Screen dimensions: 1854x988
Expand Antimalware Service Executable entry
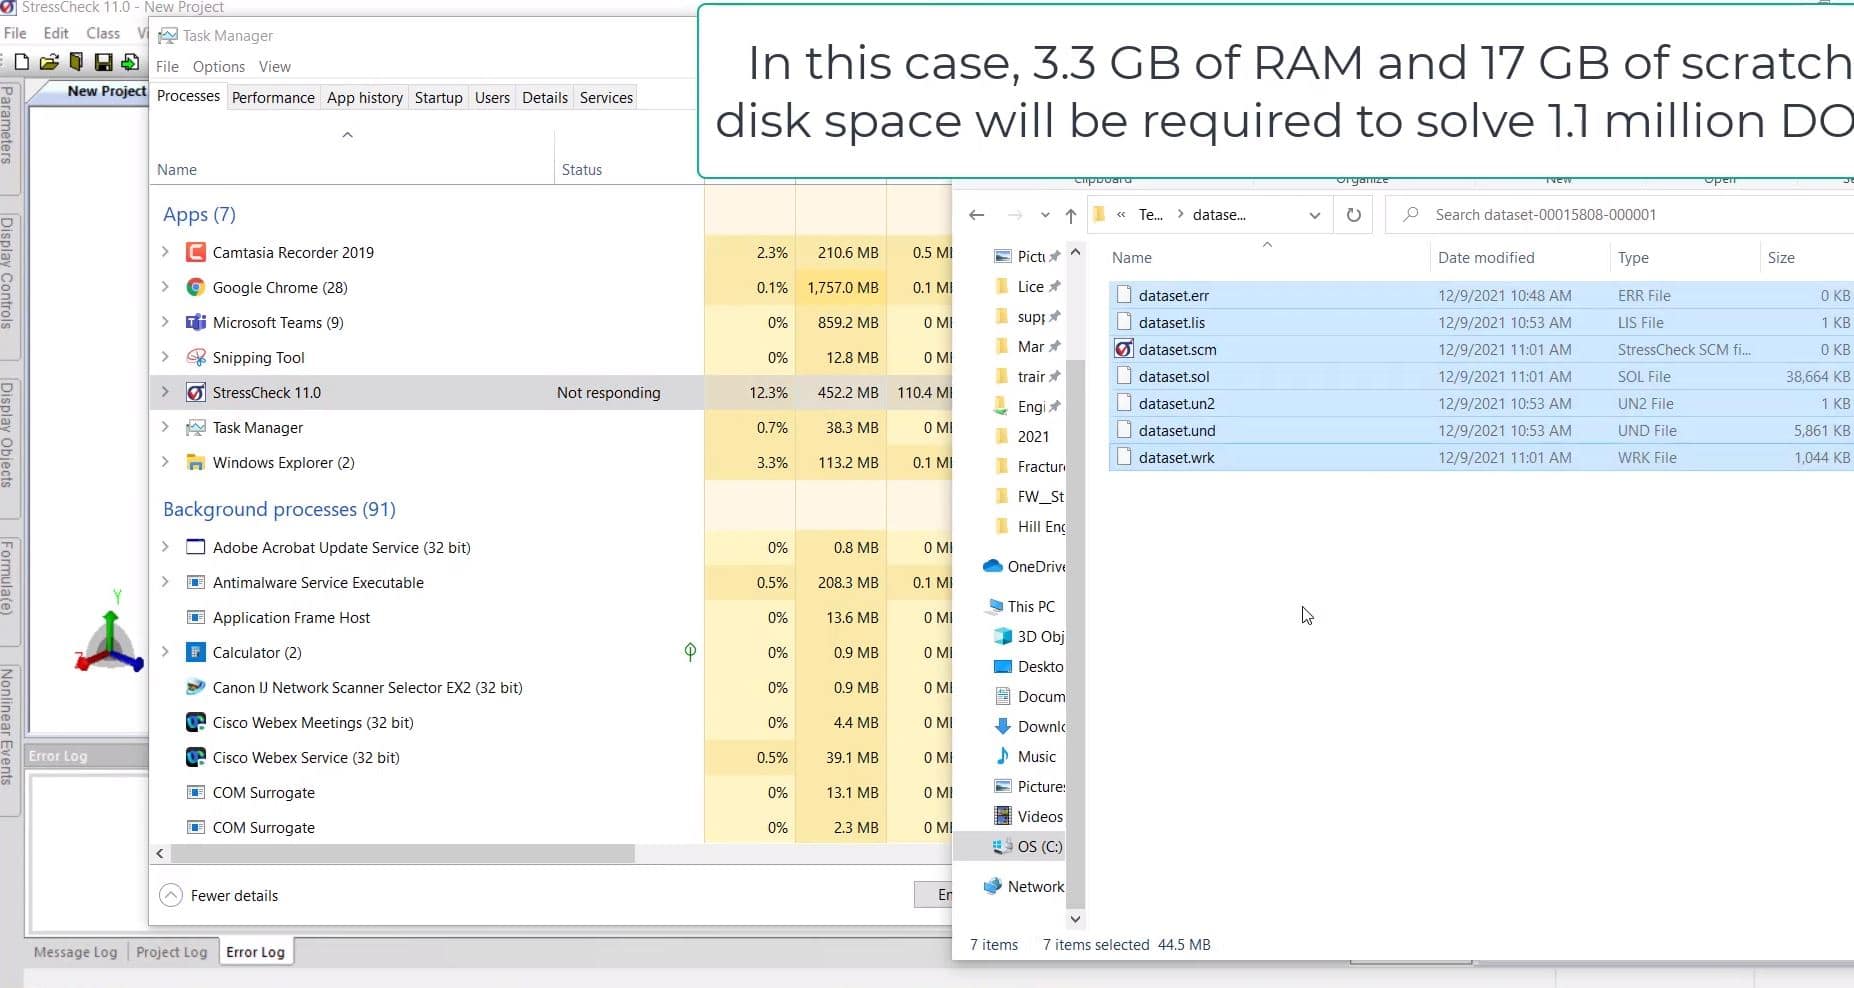tap(166, 582)
